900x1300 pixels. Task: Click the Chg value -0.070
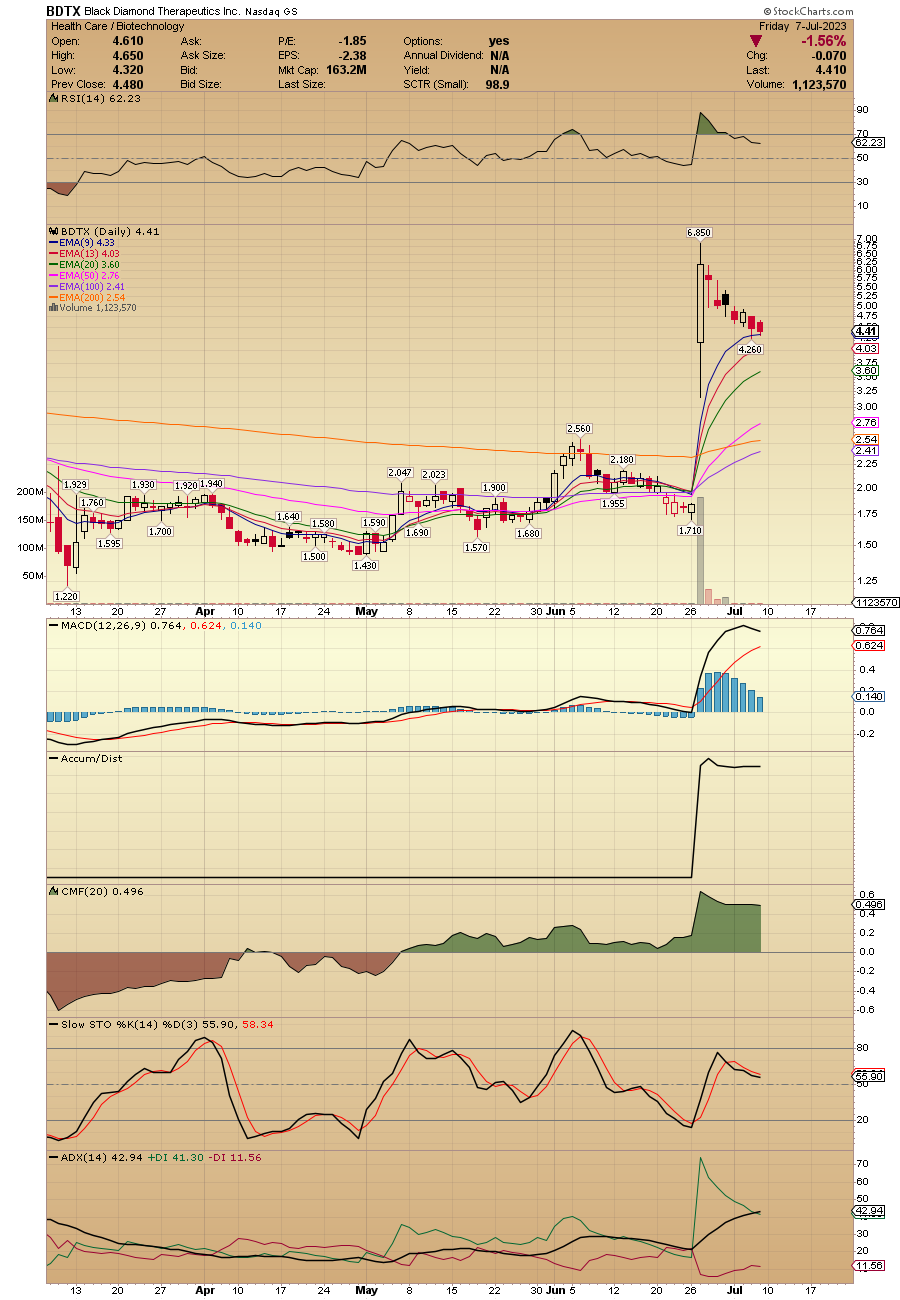tap(830, 56)
